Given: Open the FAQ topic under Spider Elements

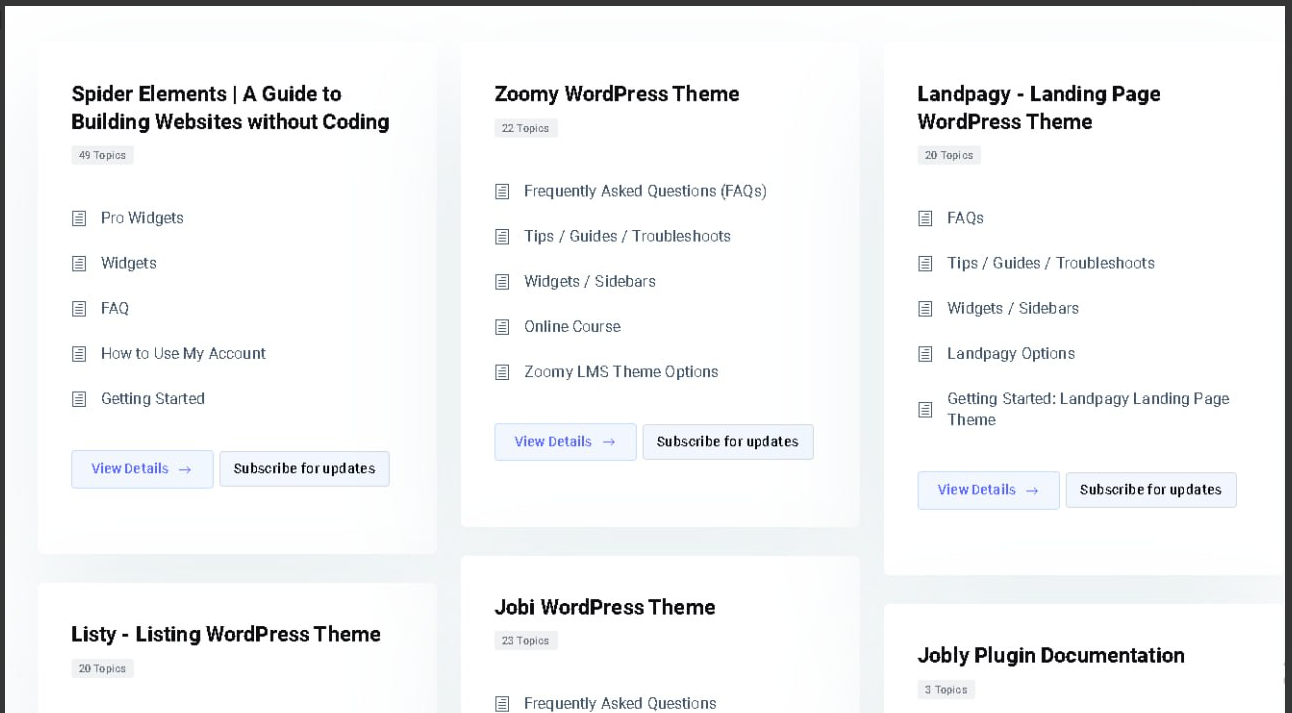Looking at the screenshot, I should point(115,308).
